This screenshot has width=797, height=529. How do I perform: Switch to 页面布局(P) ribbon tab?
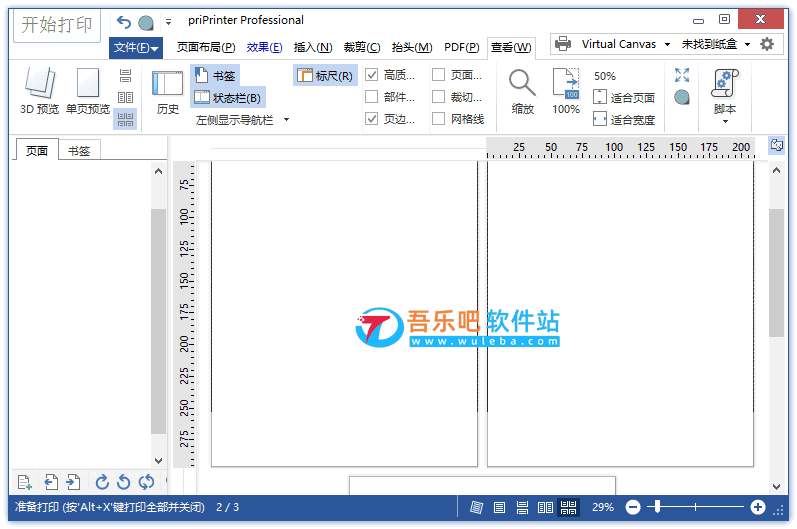(x=206, y=47)
